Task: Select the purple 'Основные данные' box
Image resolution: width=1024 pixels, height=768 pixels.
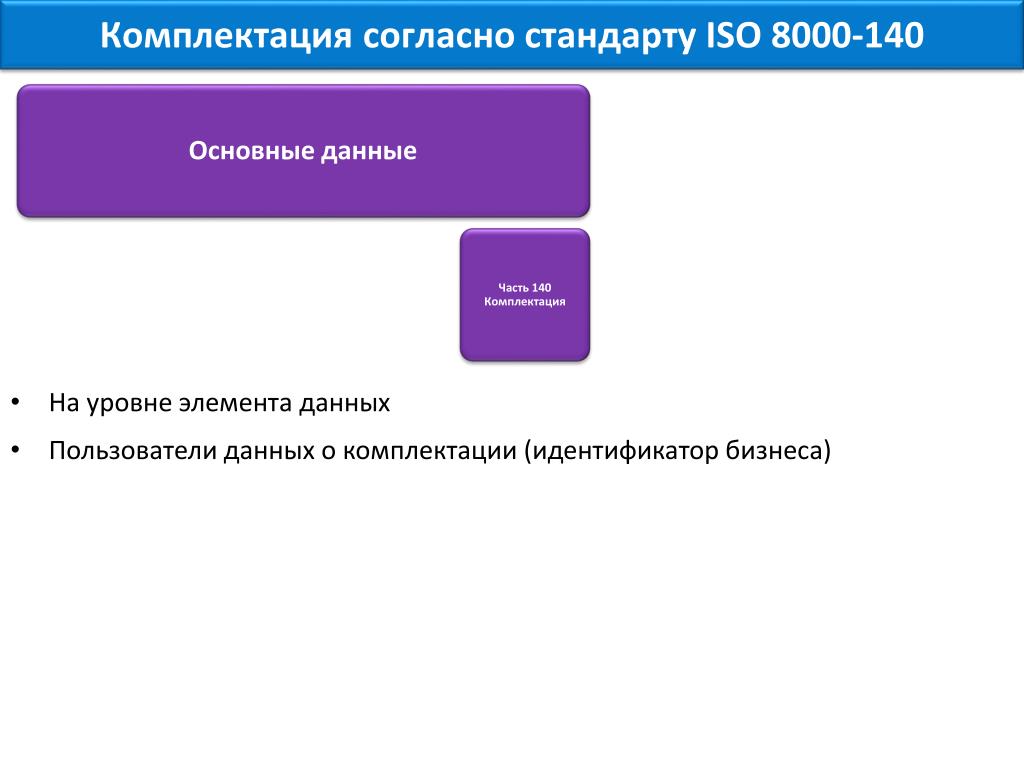Action: tap(303, 151)
